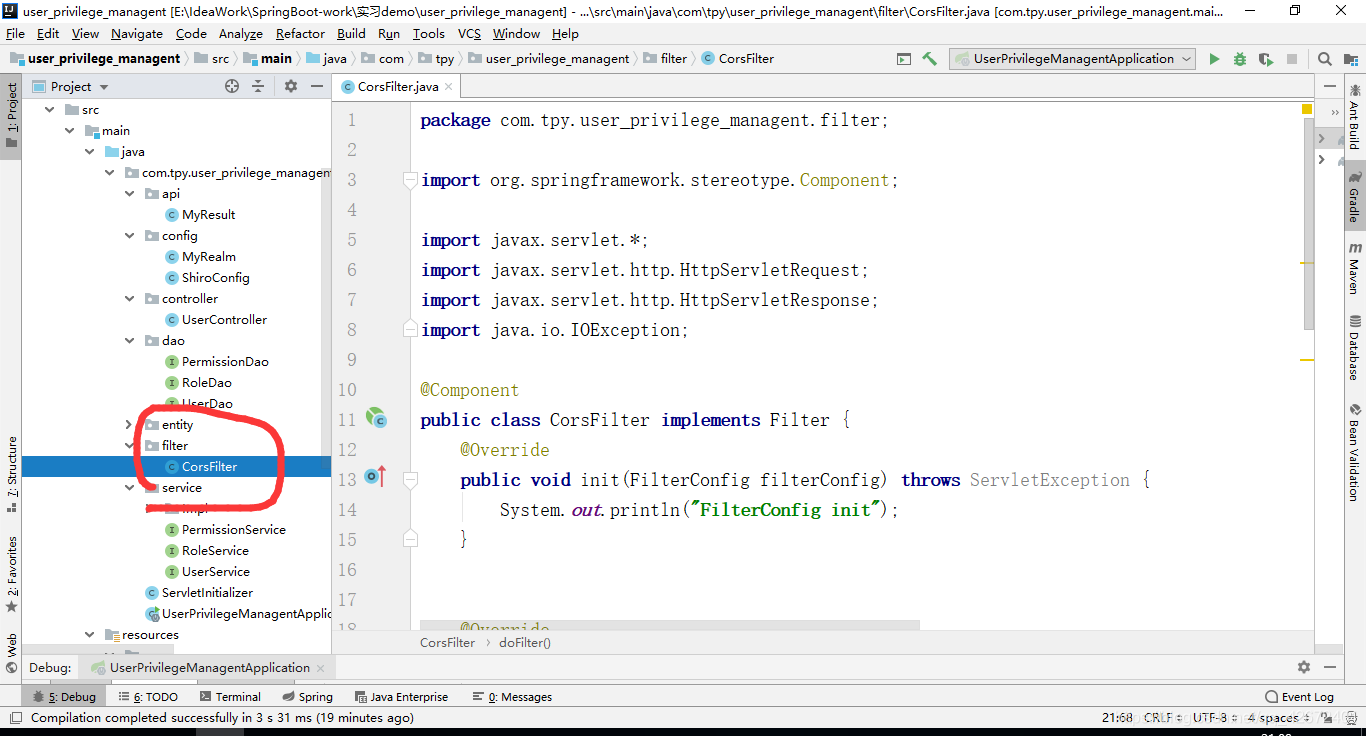Image resolution: width=1366 pixels, height=736 pixels.
Task: Click implements-method gutter icon at line 13
Action: (376, 478)
